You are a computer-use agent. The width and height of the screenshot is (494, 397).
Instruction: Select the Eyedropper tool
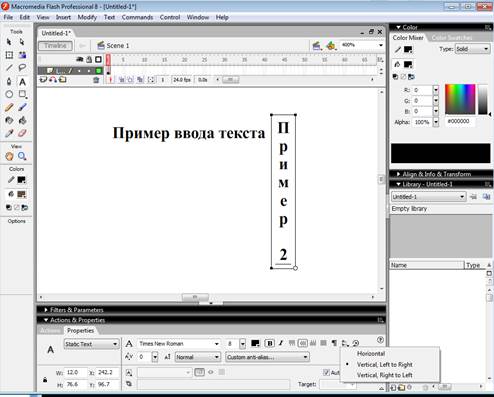9,133
